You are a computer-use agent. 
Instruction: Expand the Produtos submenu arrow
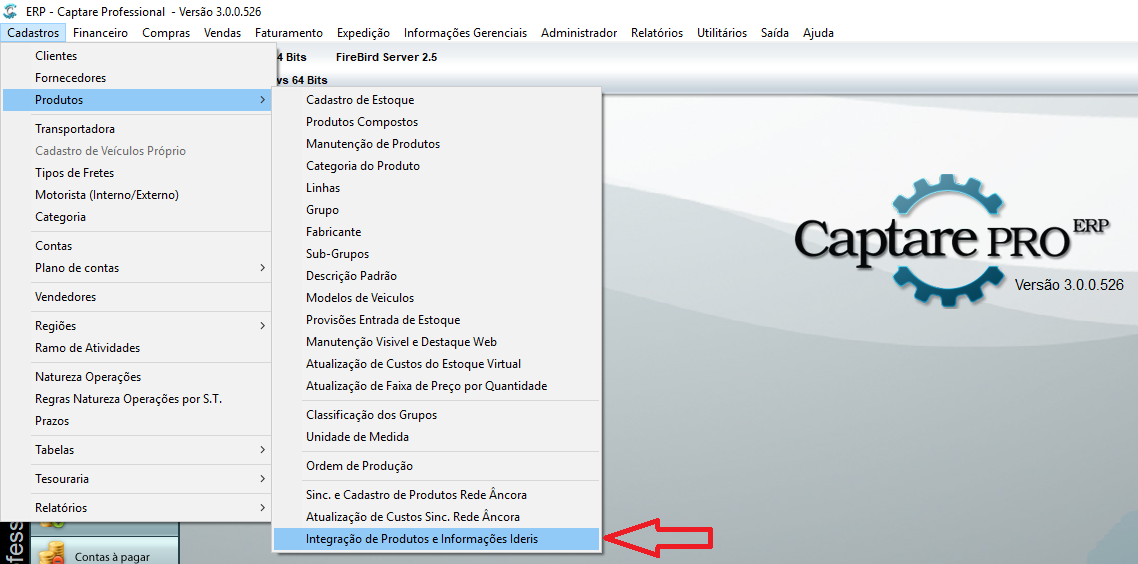[x=262, y=99]
